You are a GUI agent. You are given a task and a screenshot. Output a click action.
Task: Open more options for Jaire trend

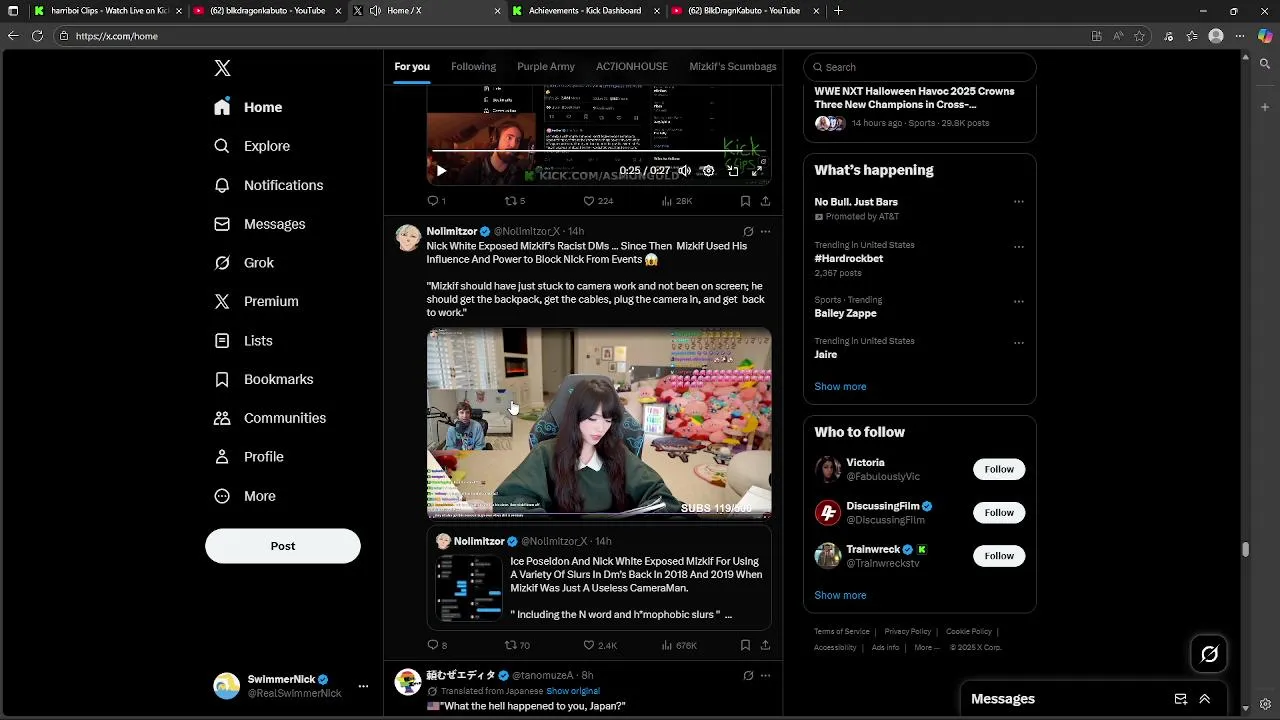(x=1019, y=342)
